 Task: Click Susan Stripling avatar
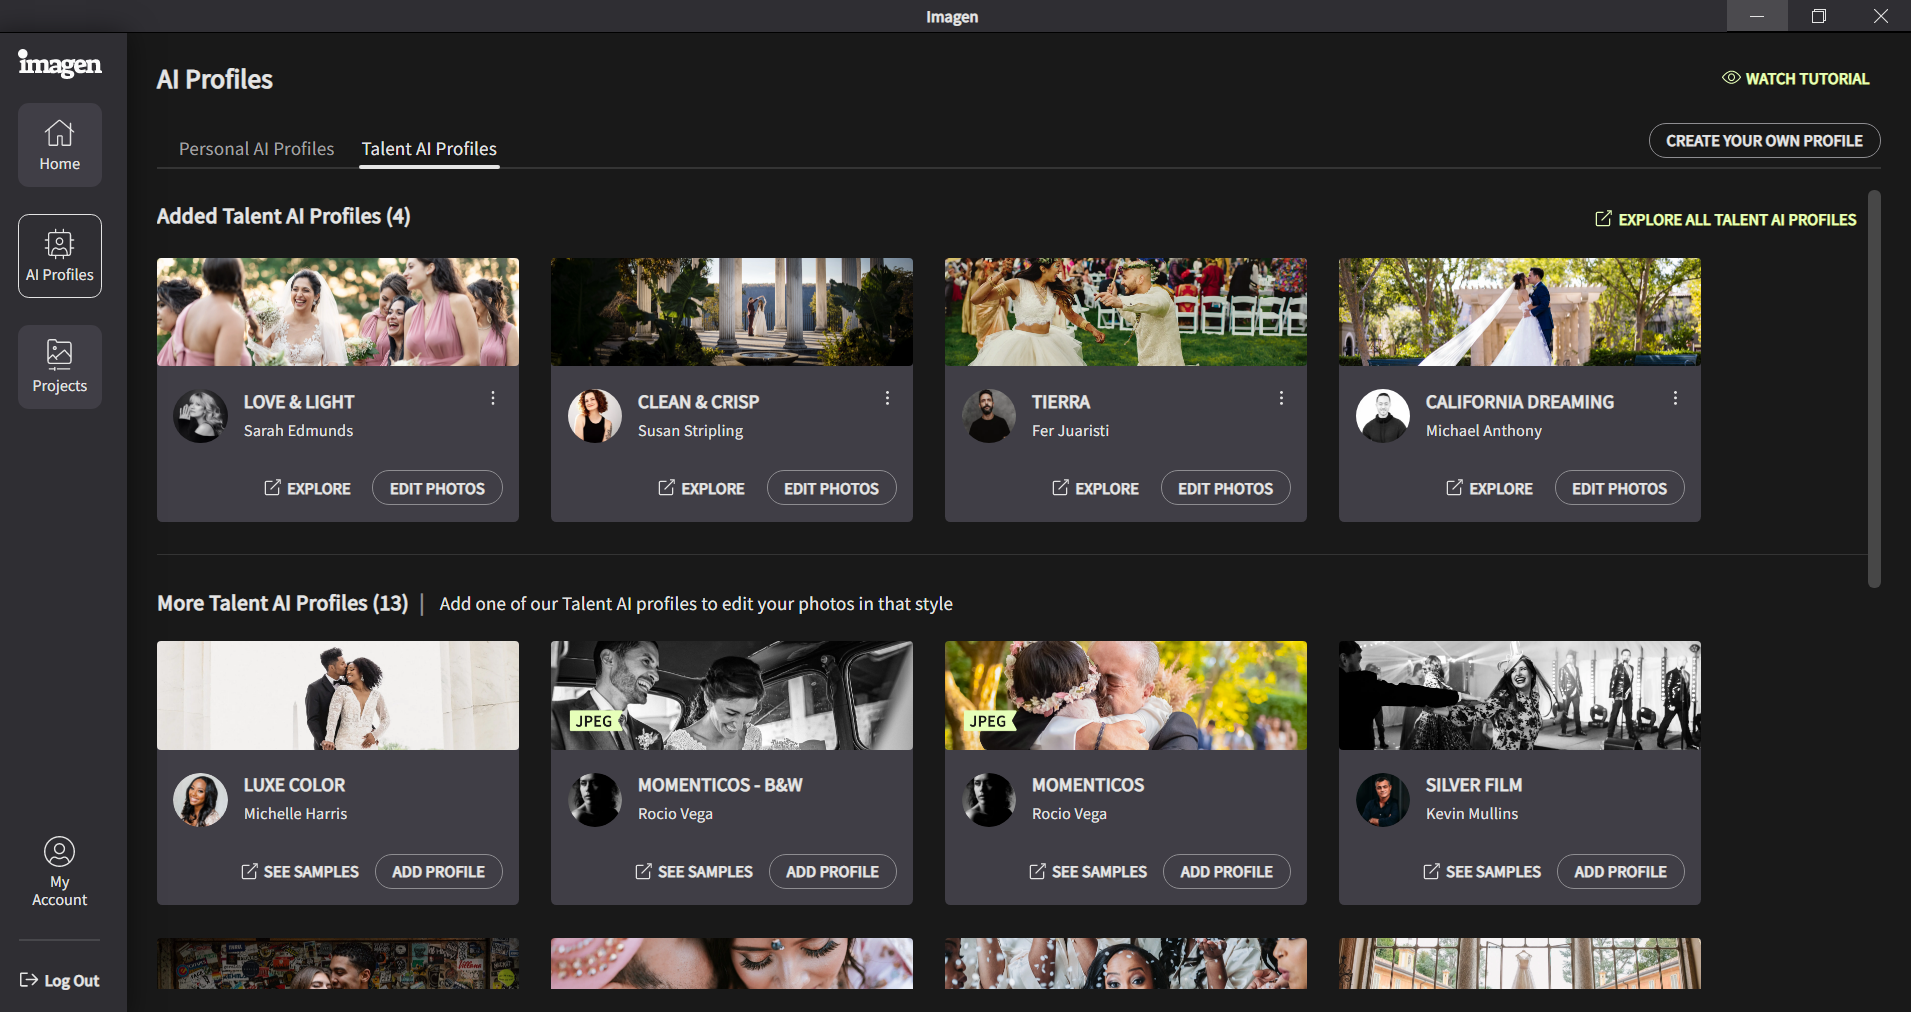click(595, 416)
